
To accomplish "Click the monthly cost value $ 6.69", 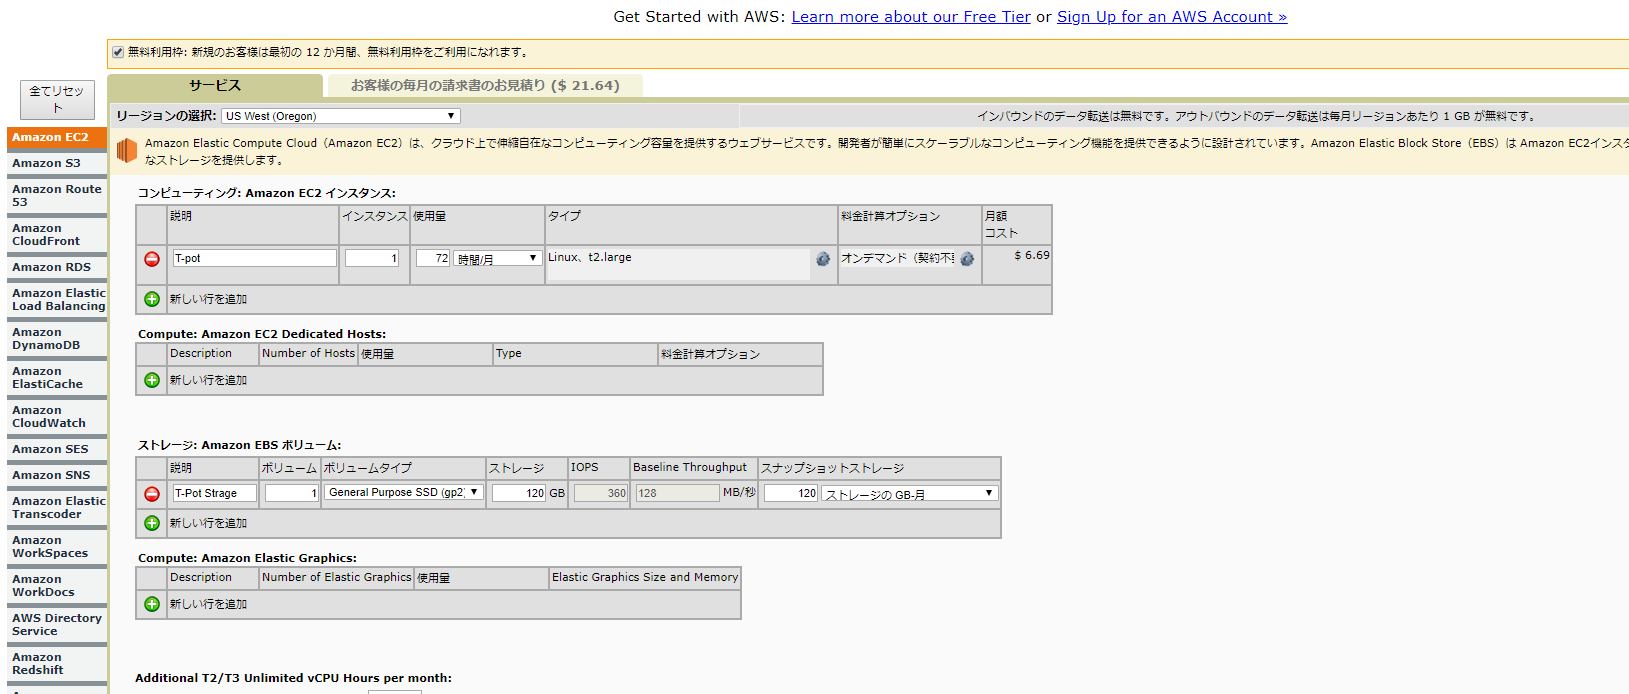I will coord(1032,256).
